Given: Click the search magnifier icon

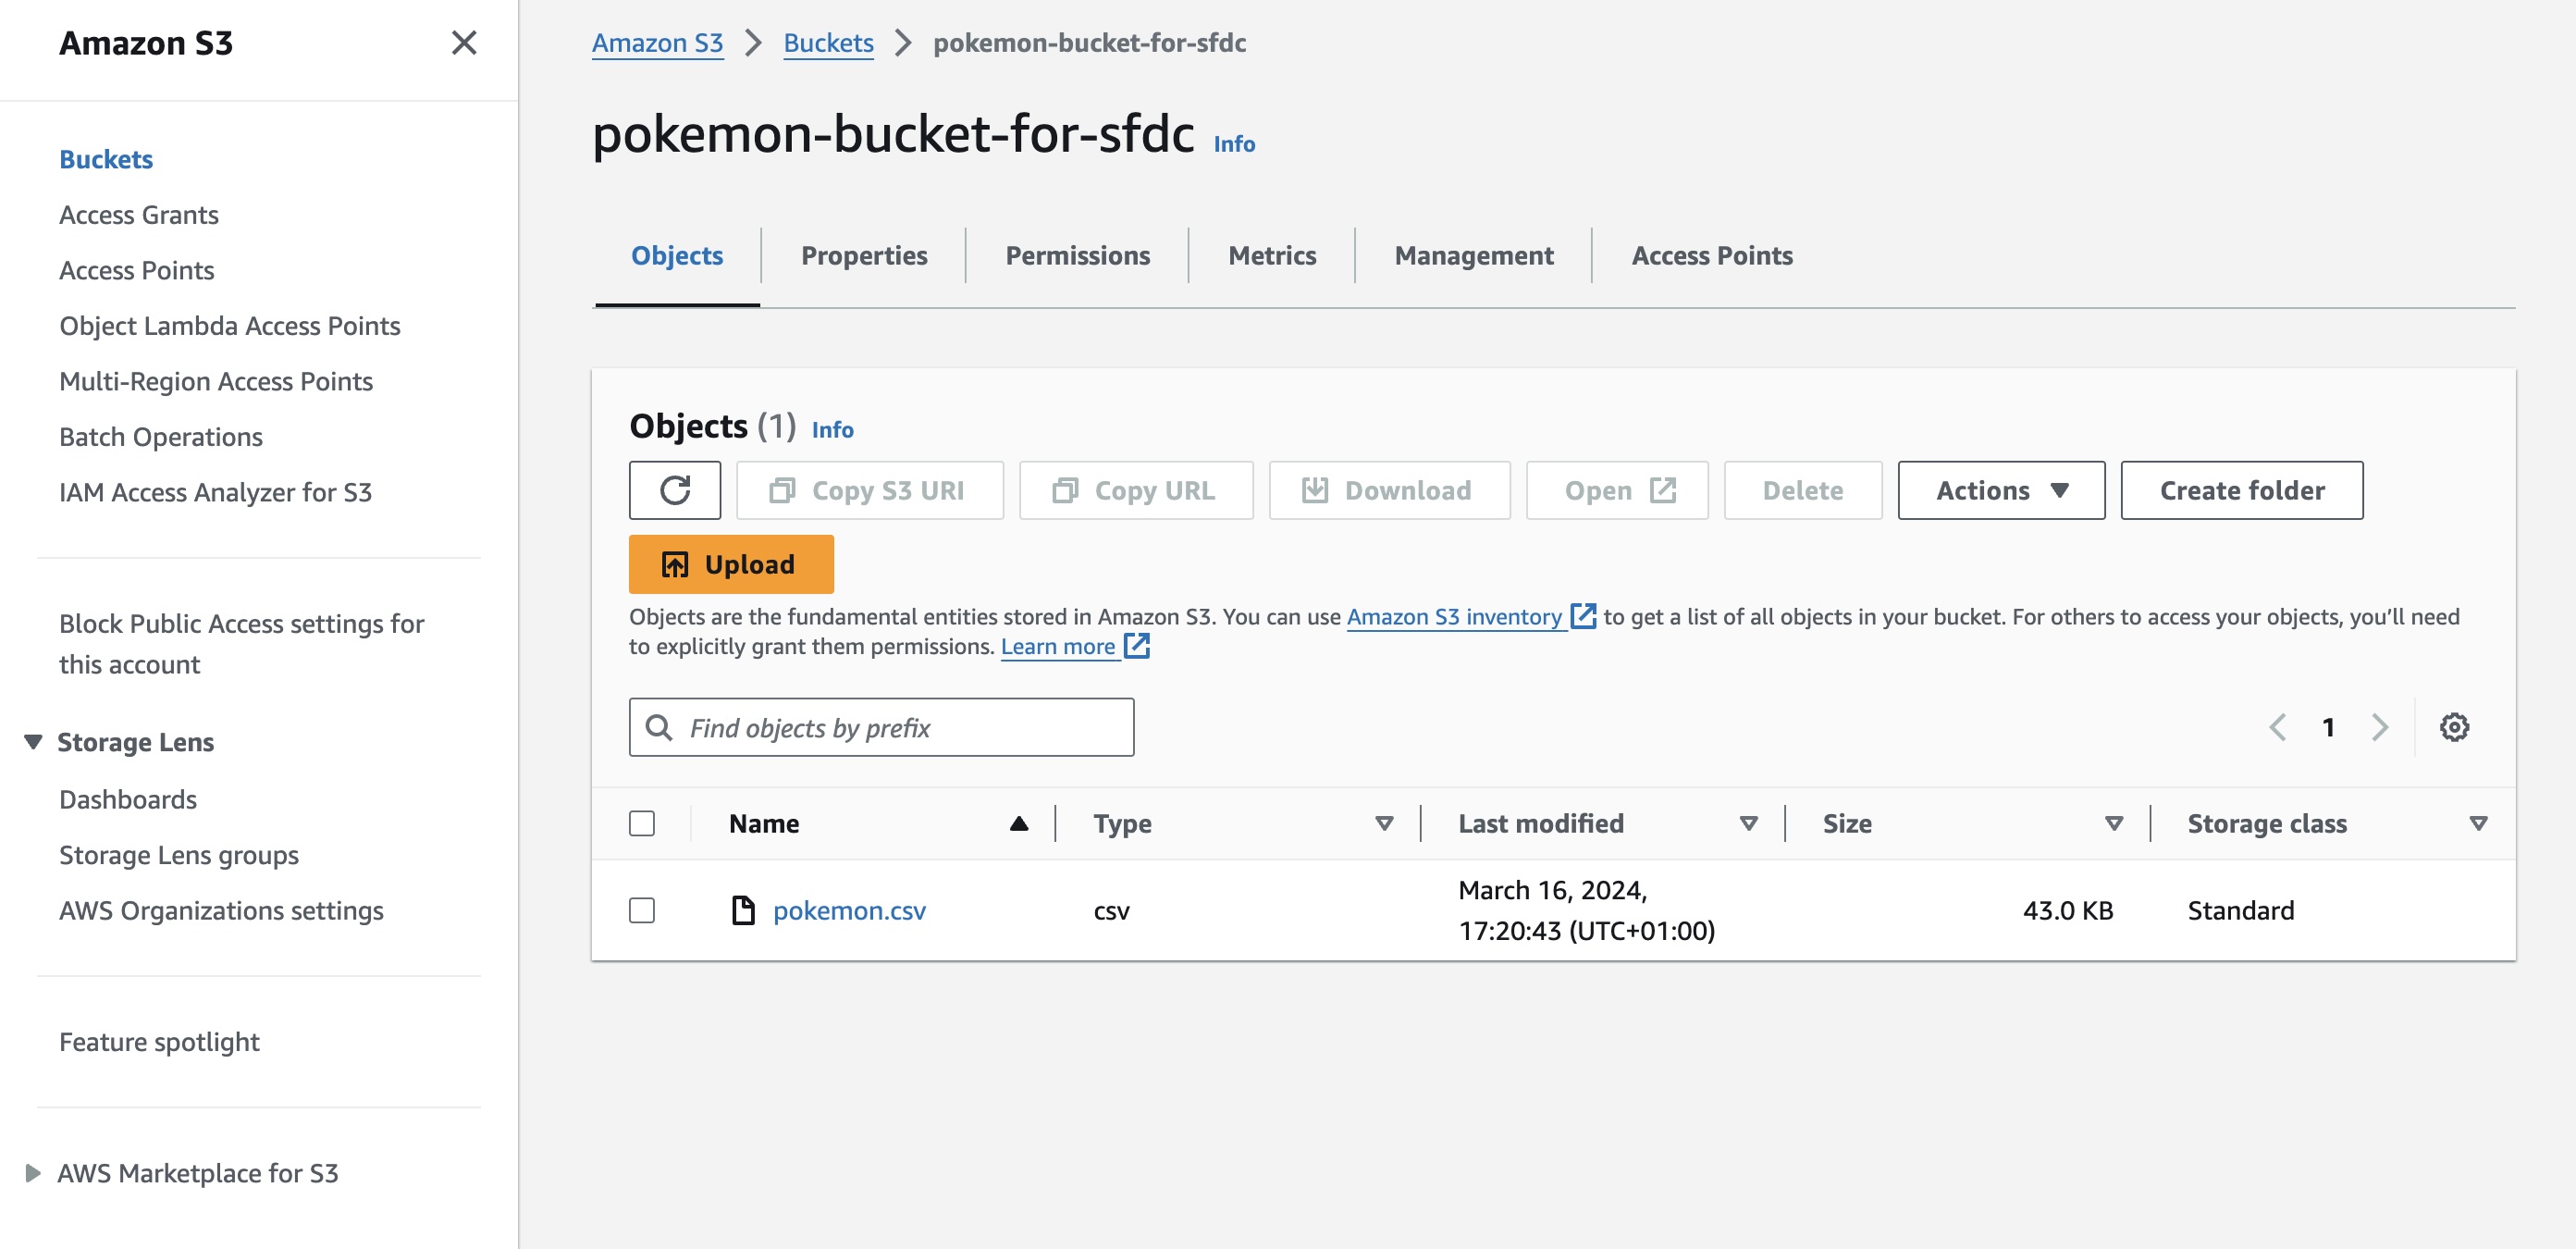Looking at the screenshot, I should (x=659, y=727).
